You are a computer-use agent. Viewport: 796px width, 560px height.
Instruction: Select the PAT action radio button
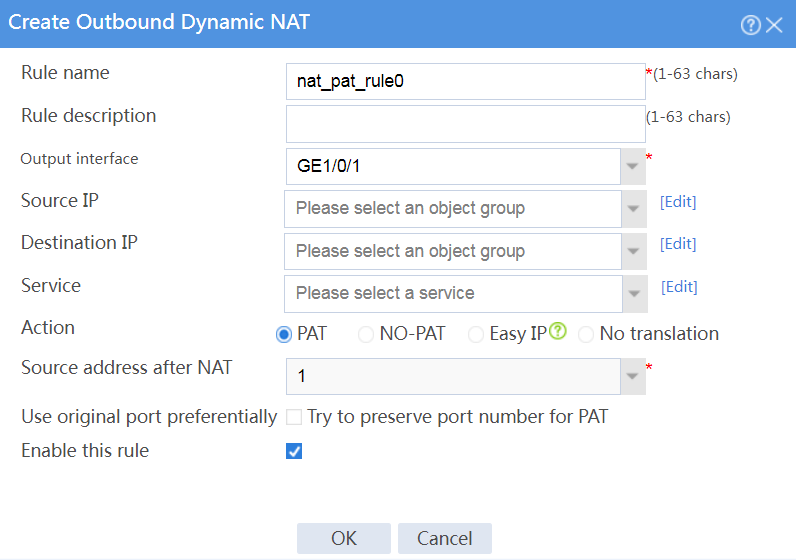[284, 334]
